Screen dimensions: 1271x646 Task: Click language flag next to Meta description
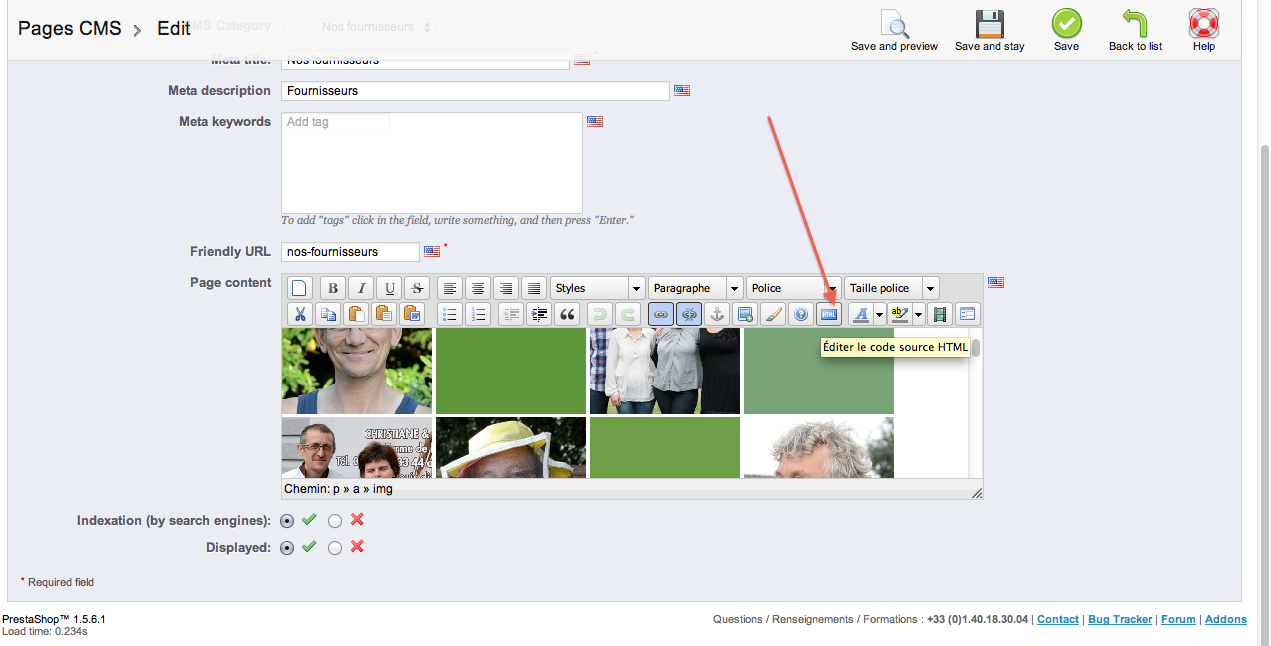click(682, 91)
